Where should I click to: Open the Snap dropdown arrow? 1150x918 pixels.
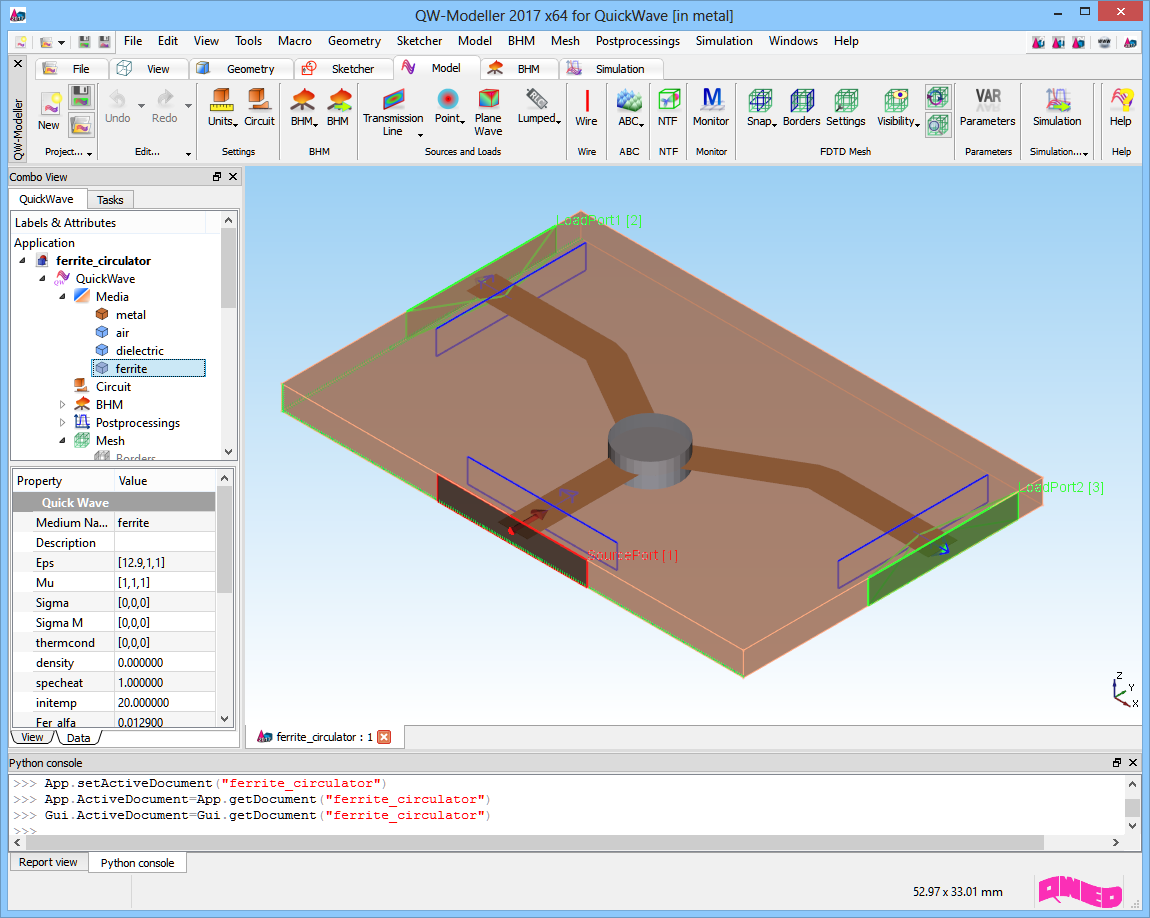coord(775,124)
